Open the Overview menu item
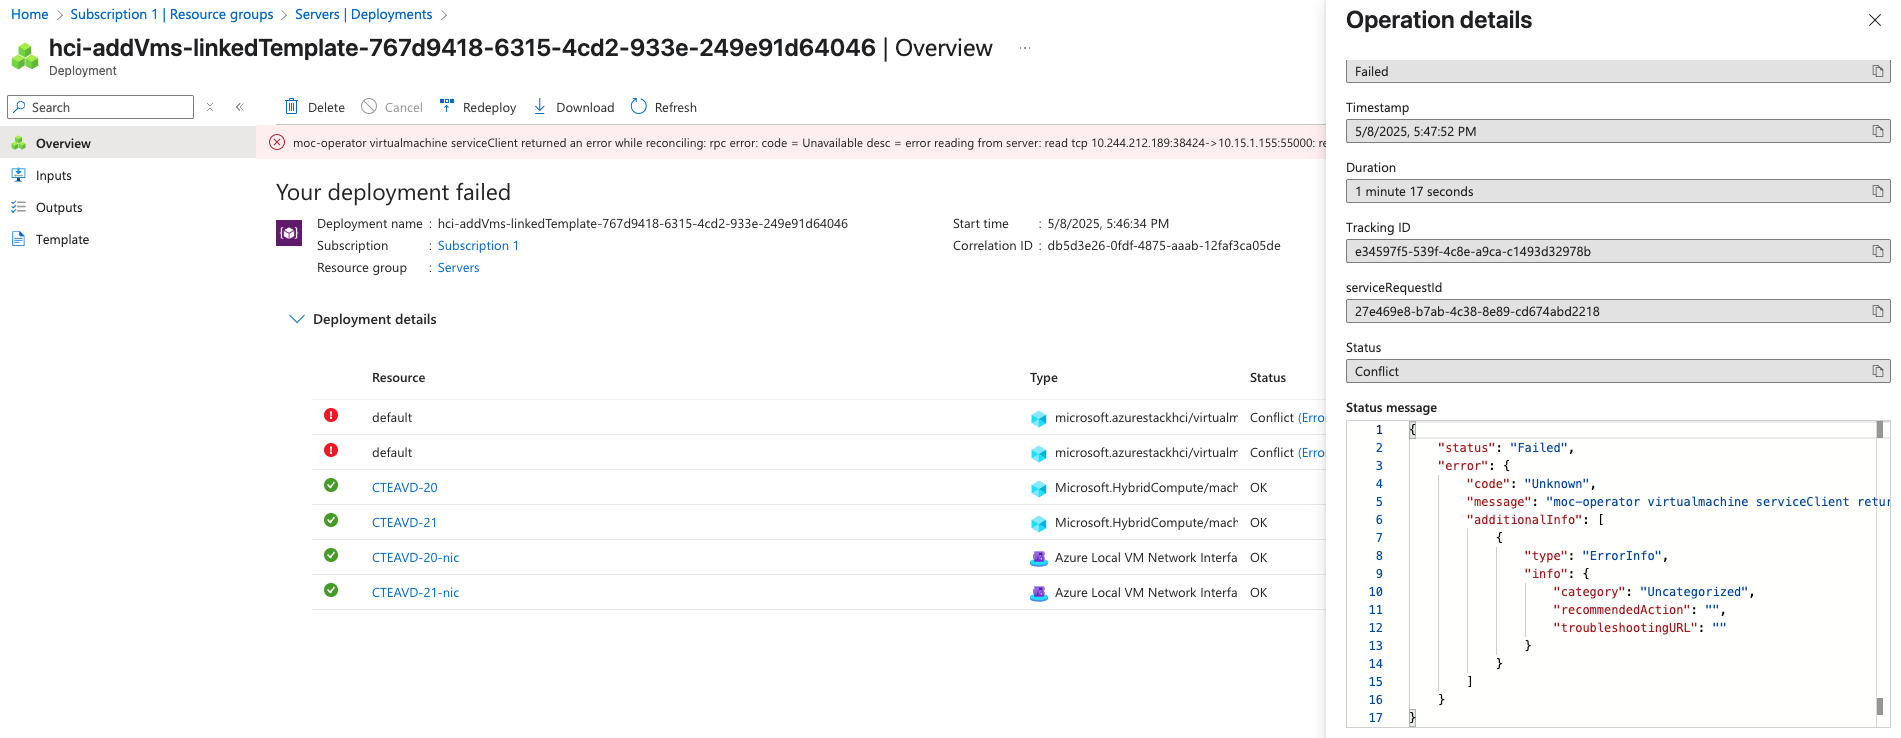 click(128, 143)
